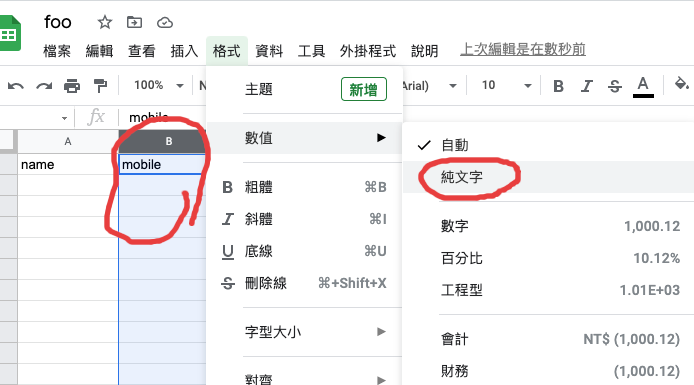This screenshot has width=694, height=385.
Task: Open the 插入 menu
Action: 184,51
